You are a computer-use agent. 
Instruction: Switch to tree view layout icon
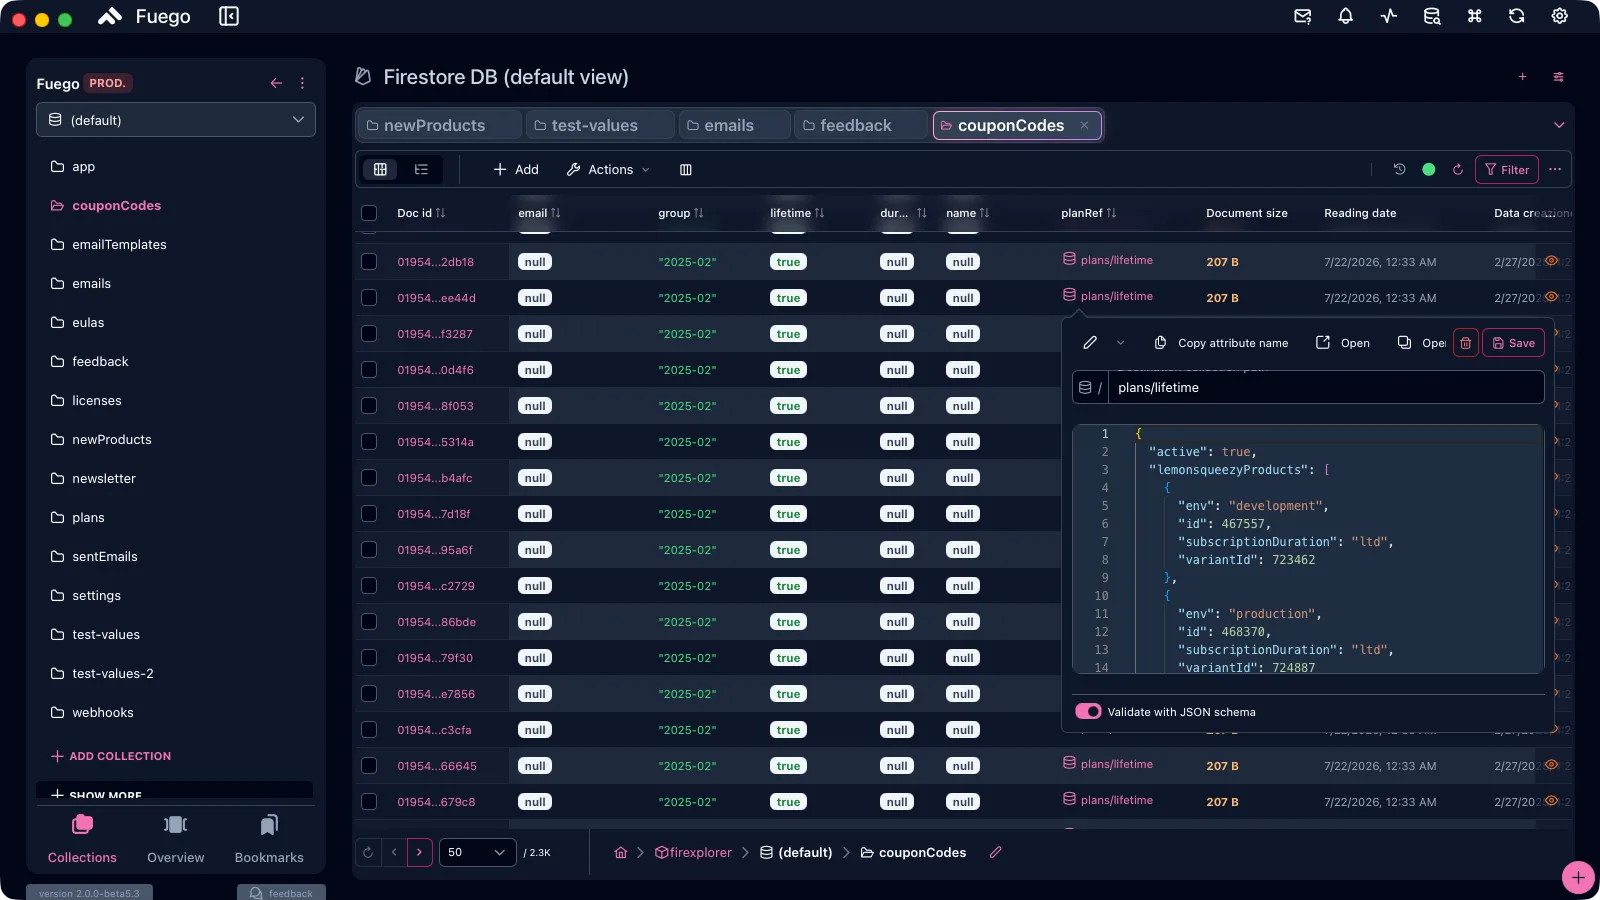click(421, 170)
